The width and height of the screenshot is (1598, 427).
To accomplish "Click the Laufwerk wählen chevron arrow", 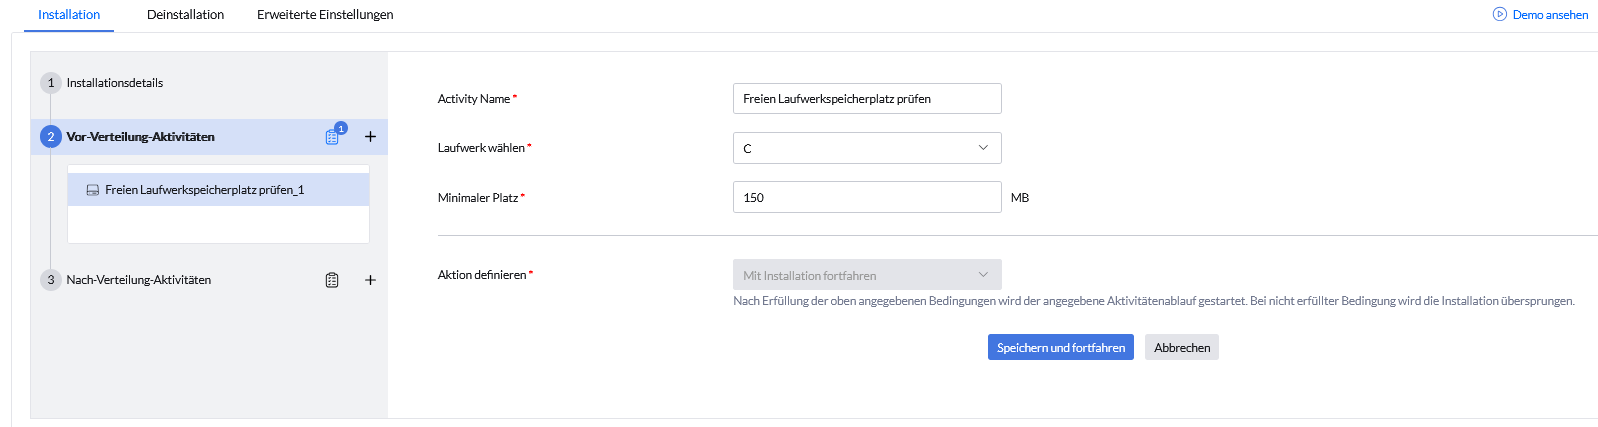I will (x=983, y=148).
